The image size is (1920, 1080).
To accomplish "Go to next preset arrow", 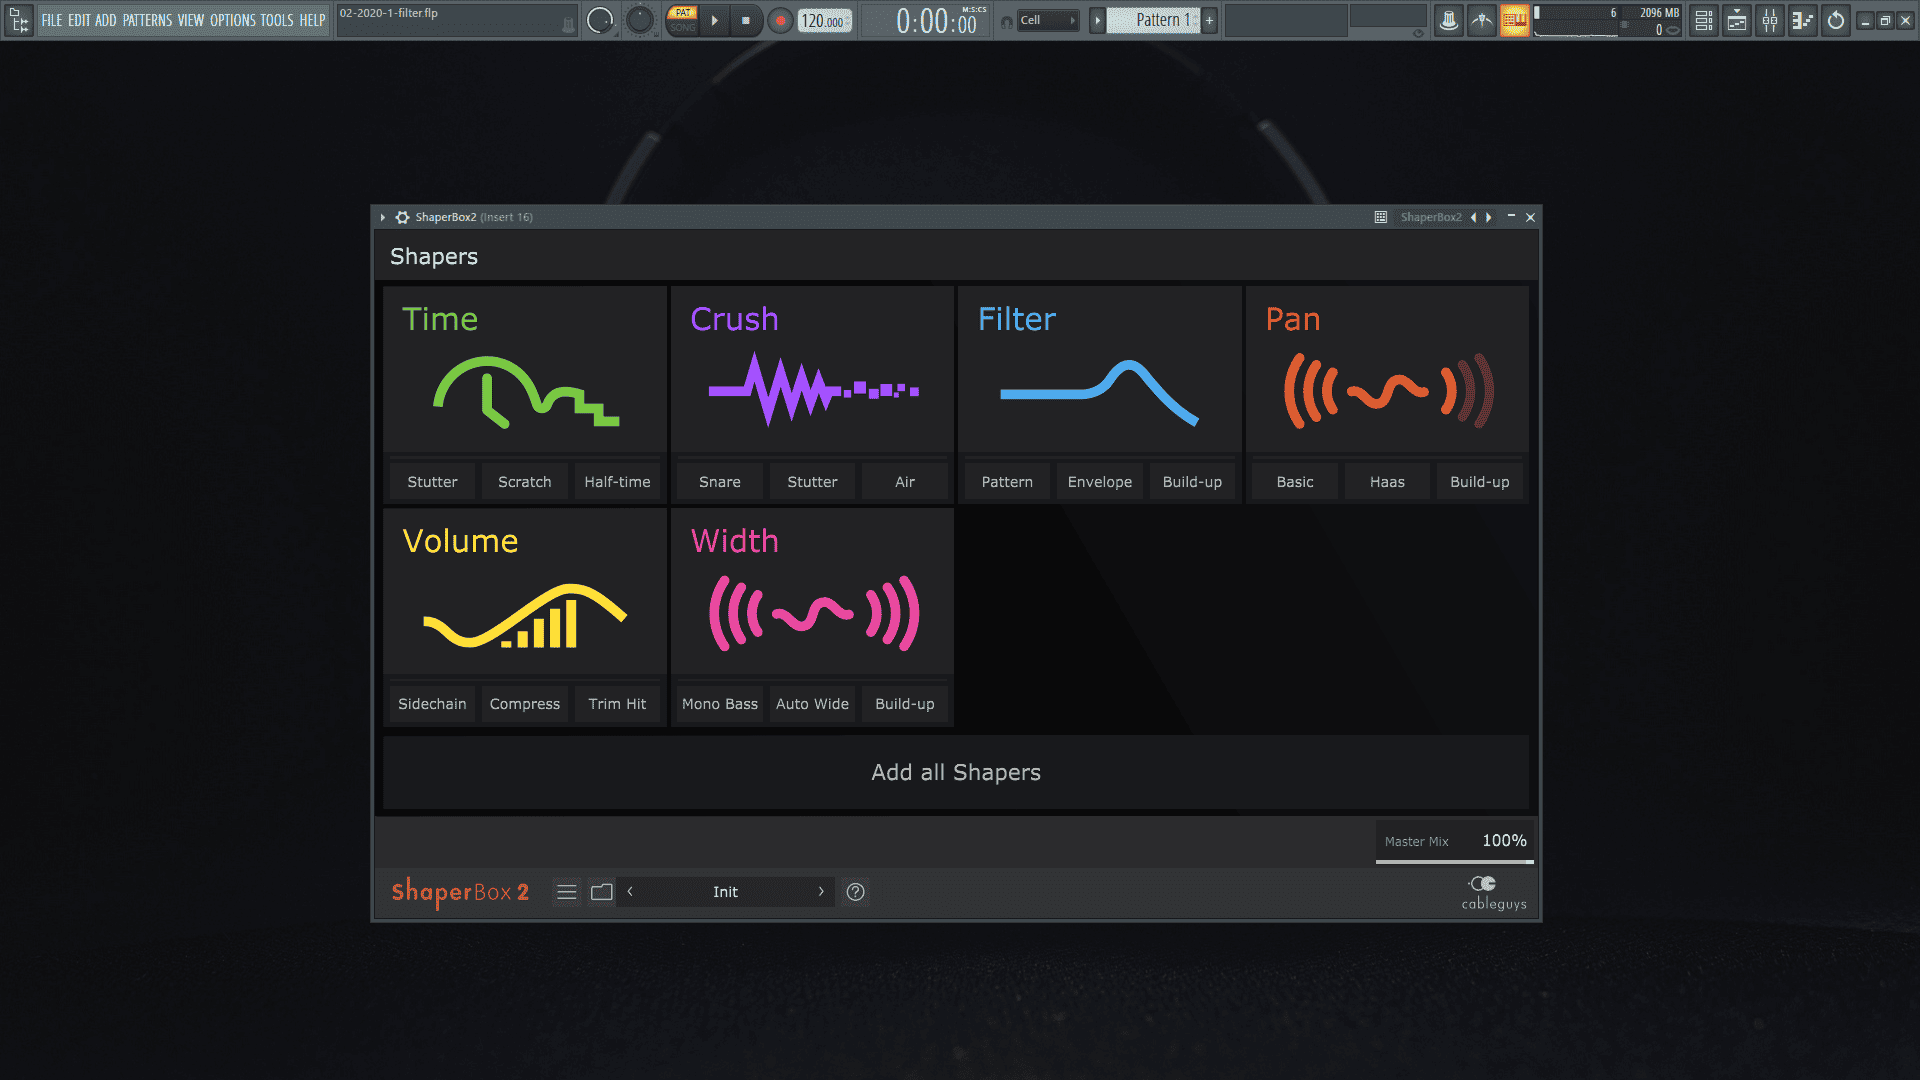I will (821, 892).
